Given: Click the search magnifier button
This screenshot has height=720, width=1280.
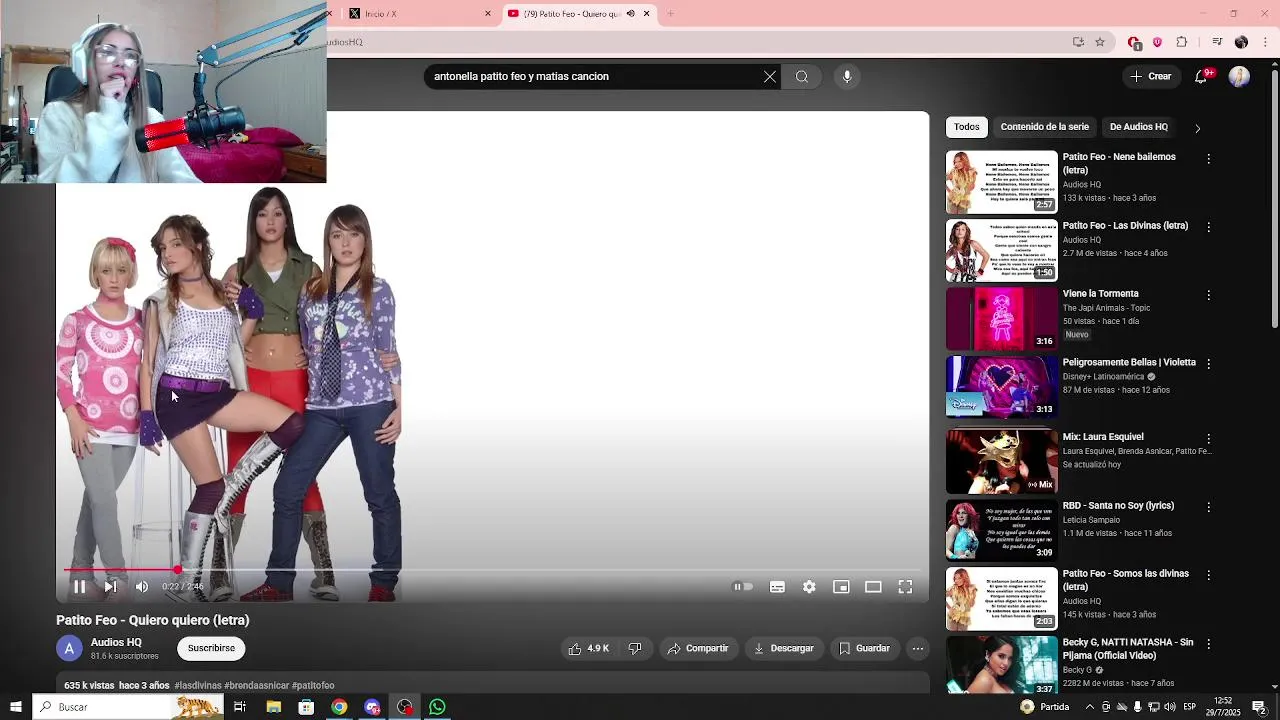Looking at the screenshot, I should (802, 77).
